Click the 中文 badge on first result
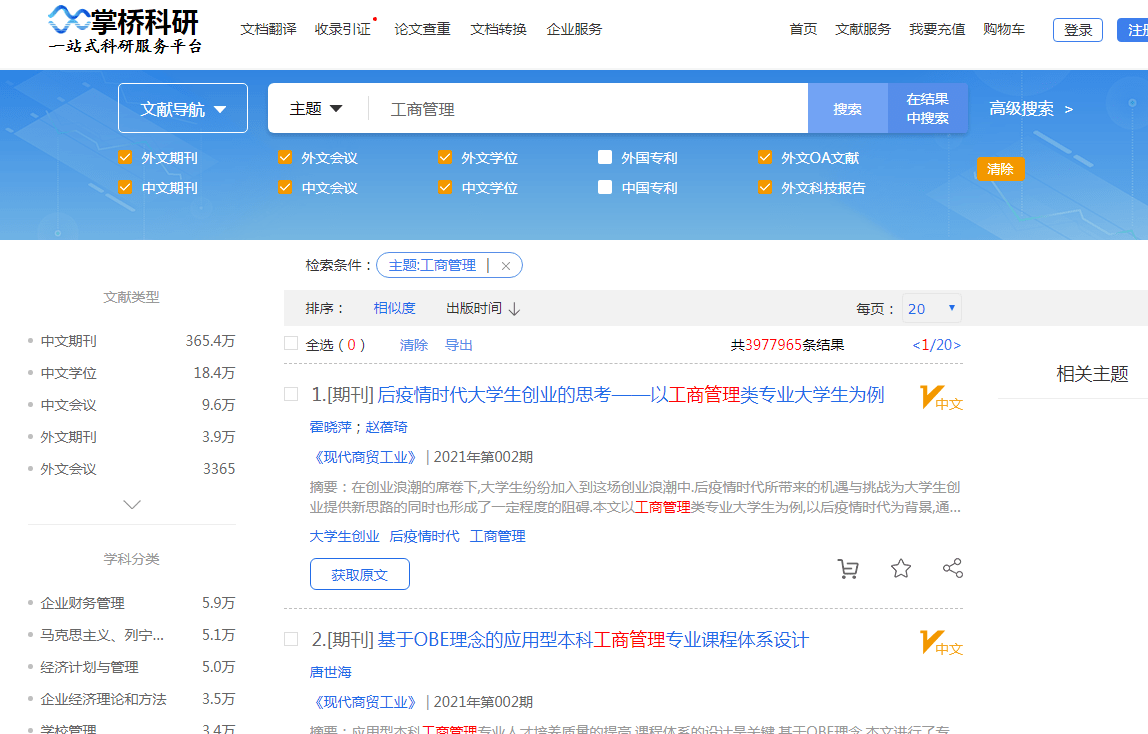Viewport: 1148px width, 734px height. click(942, 397)
